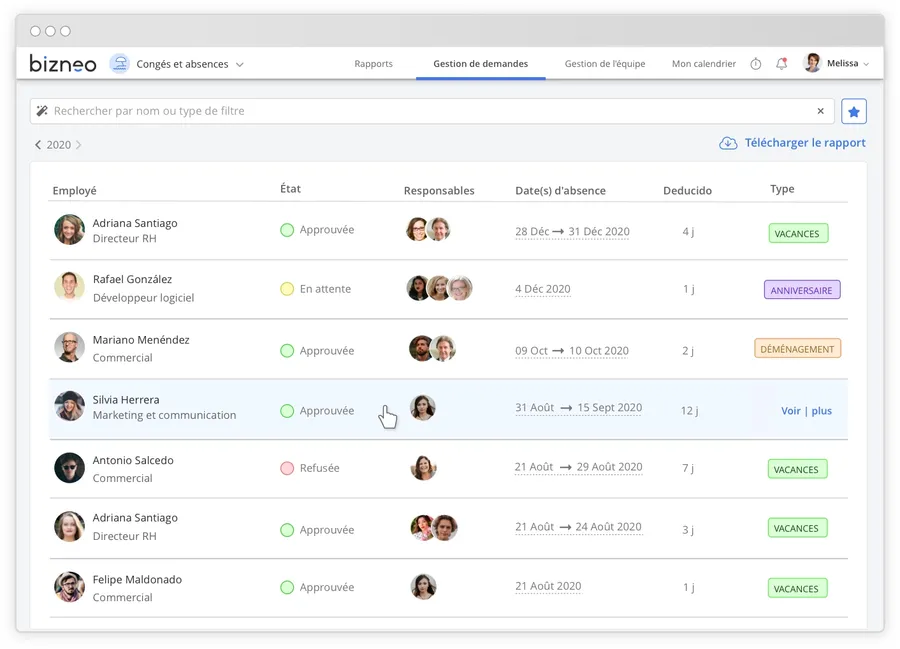
Task: Click the cloud download icon
Action: pyautogui.click(x=728, y=143)
